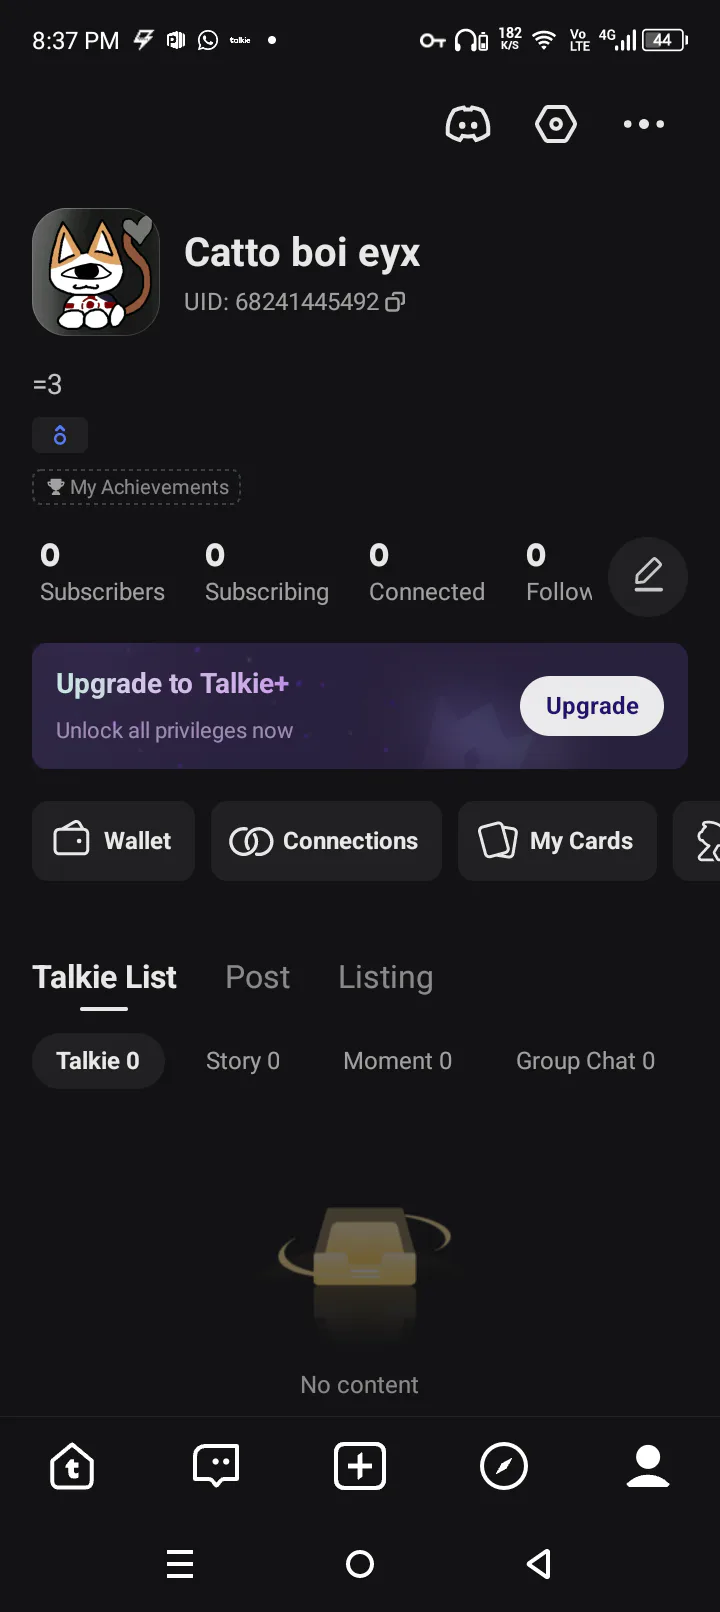Viewport: 720px width, 1612px height.
Task: Tap the cat profile avatar
Action: pos(96,272)
